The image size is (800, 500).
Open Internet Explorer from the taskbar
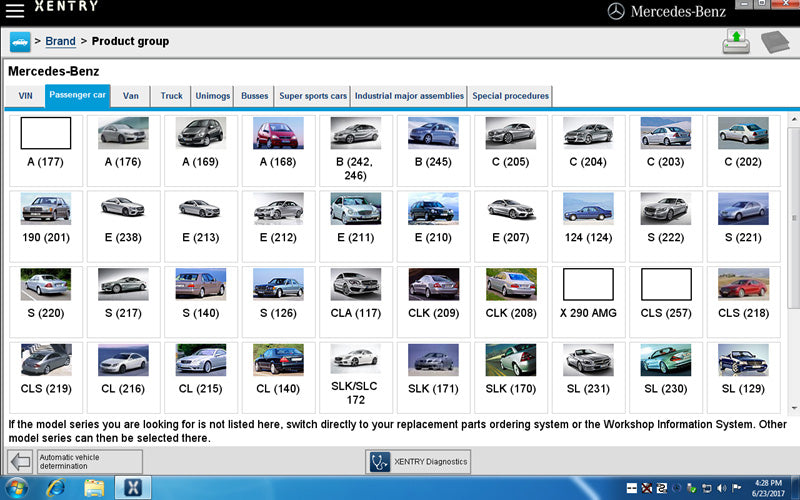tap(55, 488)
